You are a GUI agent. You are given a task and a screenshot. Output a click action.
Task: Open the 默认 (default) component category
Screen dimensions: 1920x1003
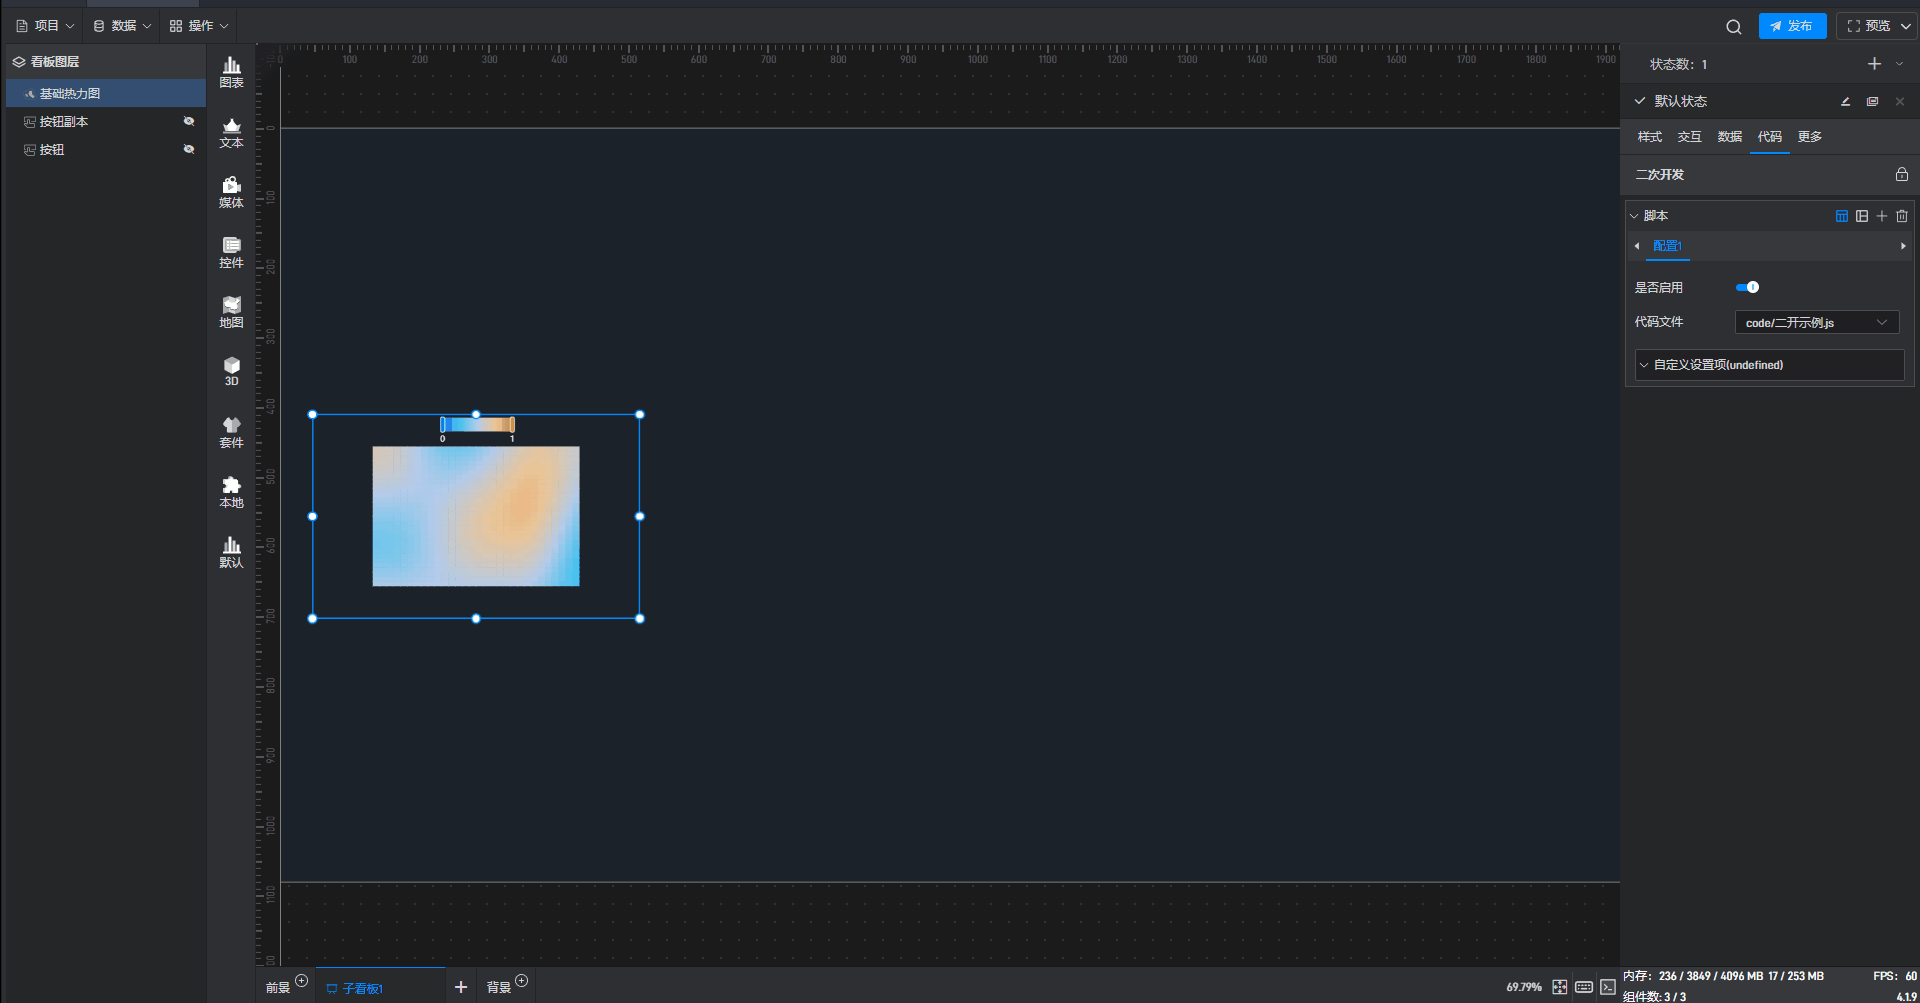click(231, 552)
